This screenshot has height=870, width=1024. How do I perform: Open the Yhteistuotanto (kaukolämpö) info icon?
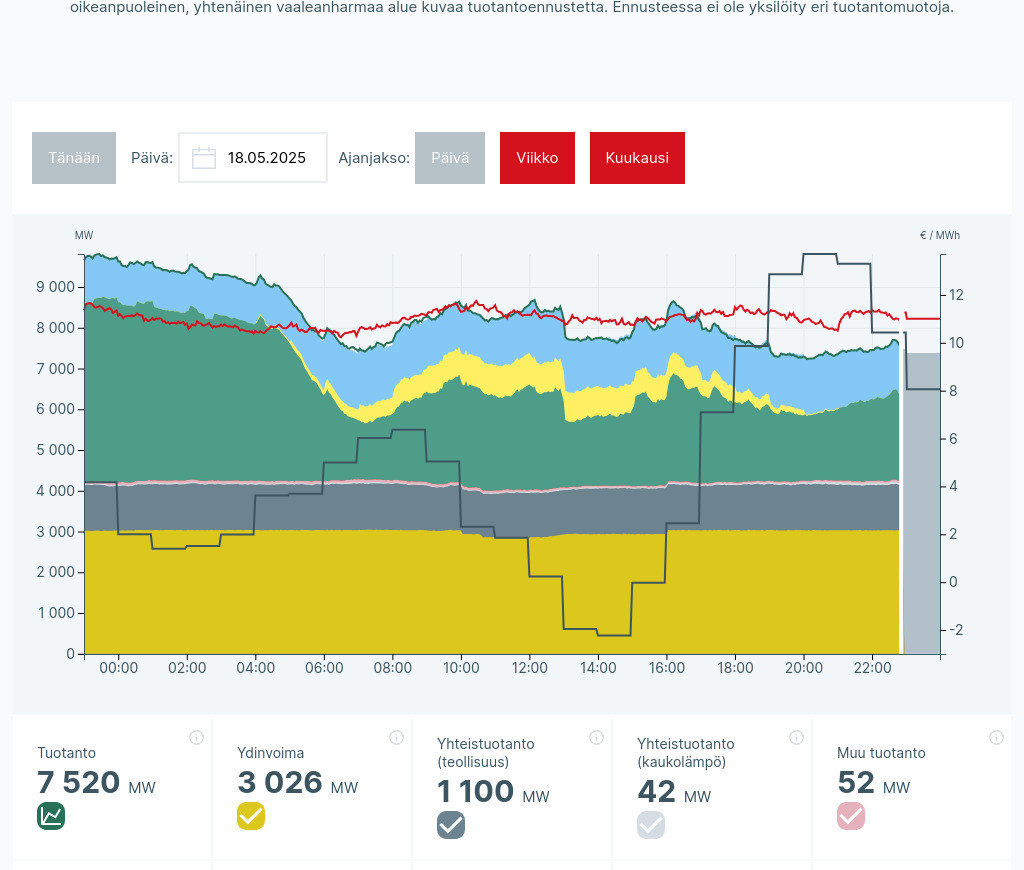coord(796,738)
